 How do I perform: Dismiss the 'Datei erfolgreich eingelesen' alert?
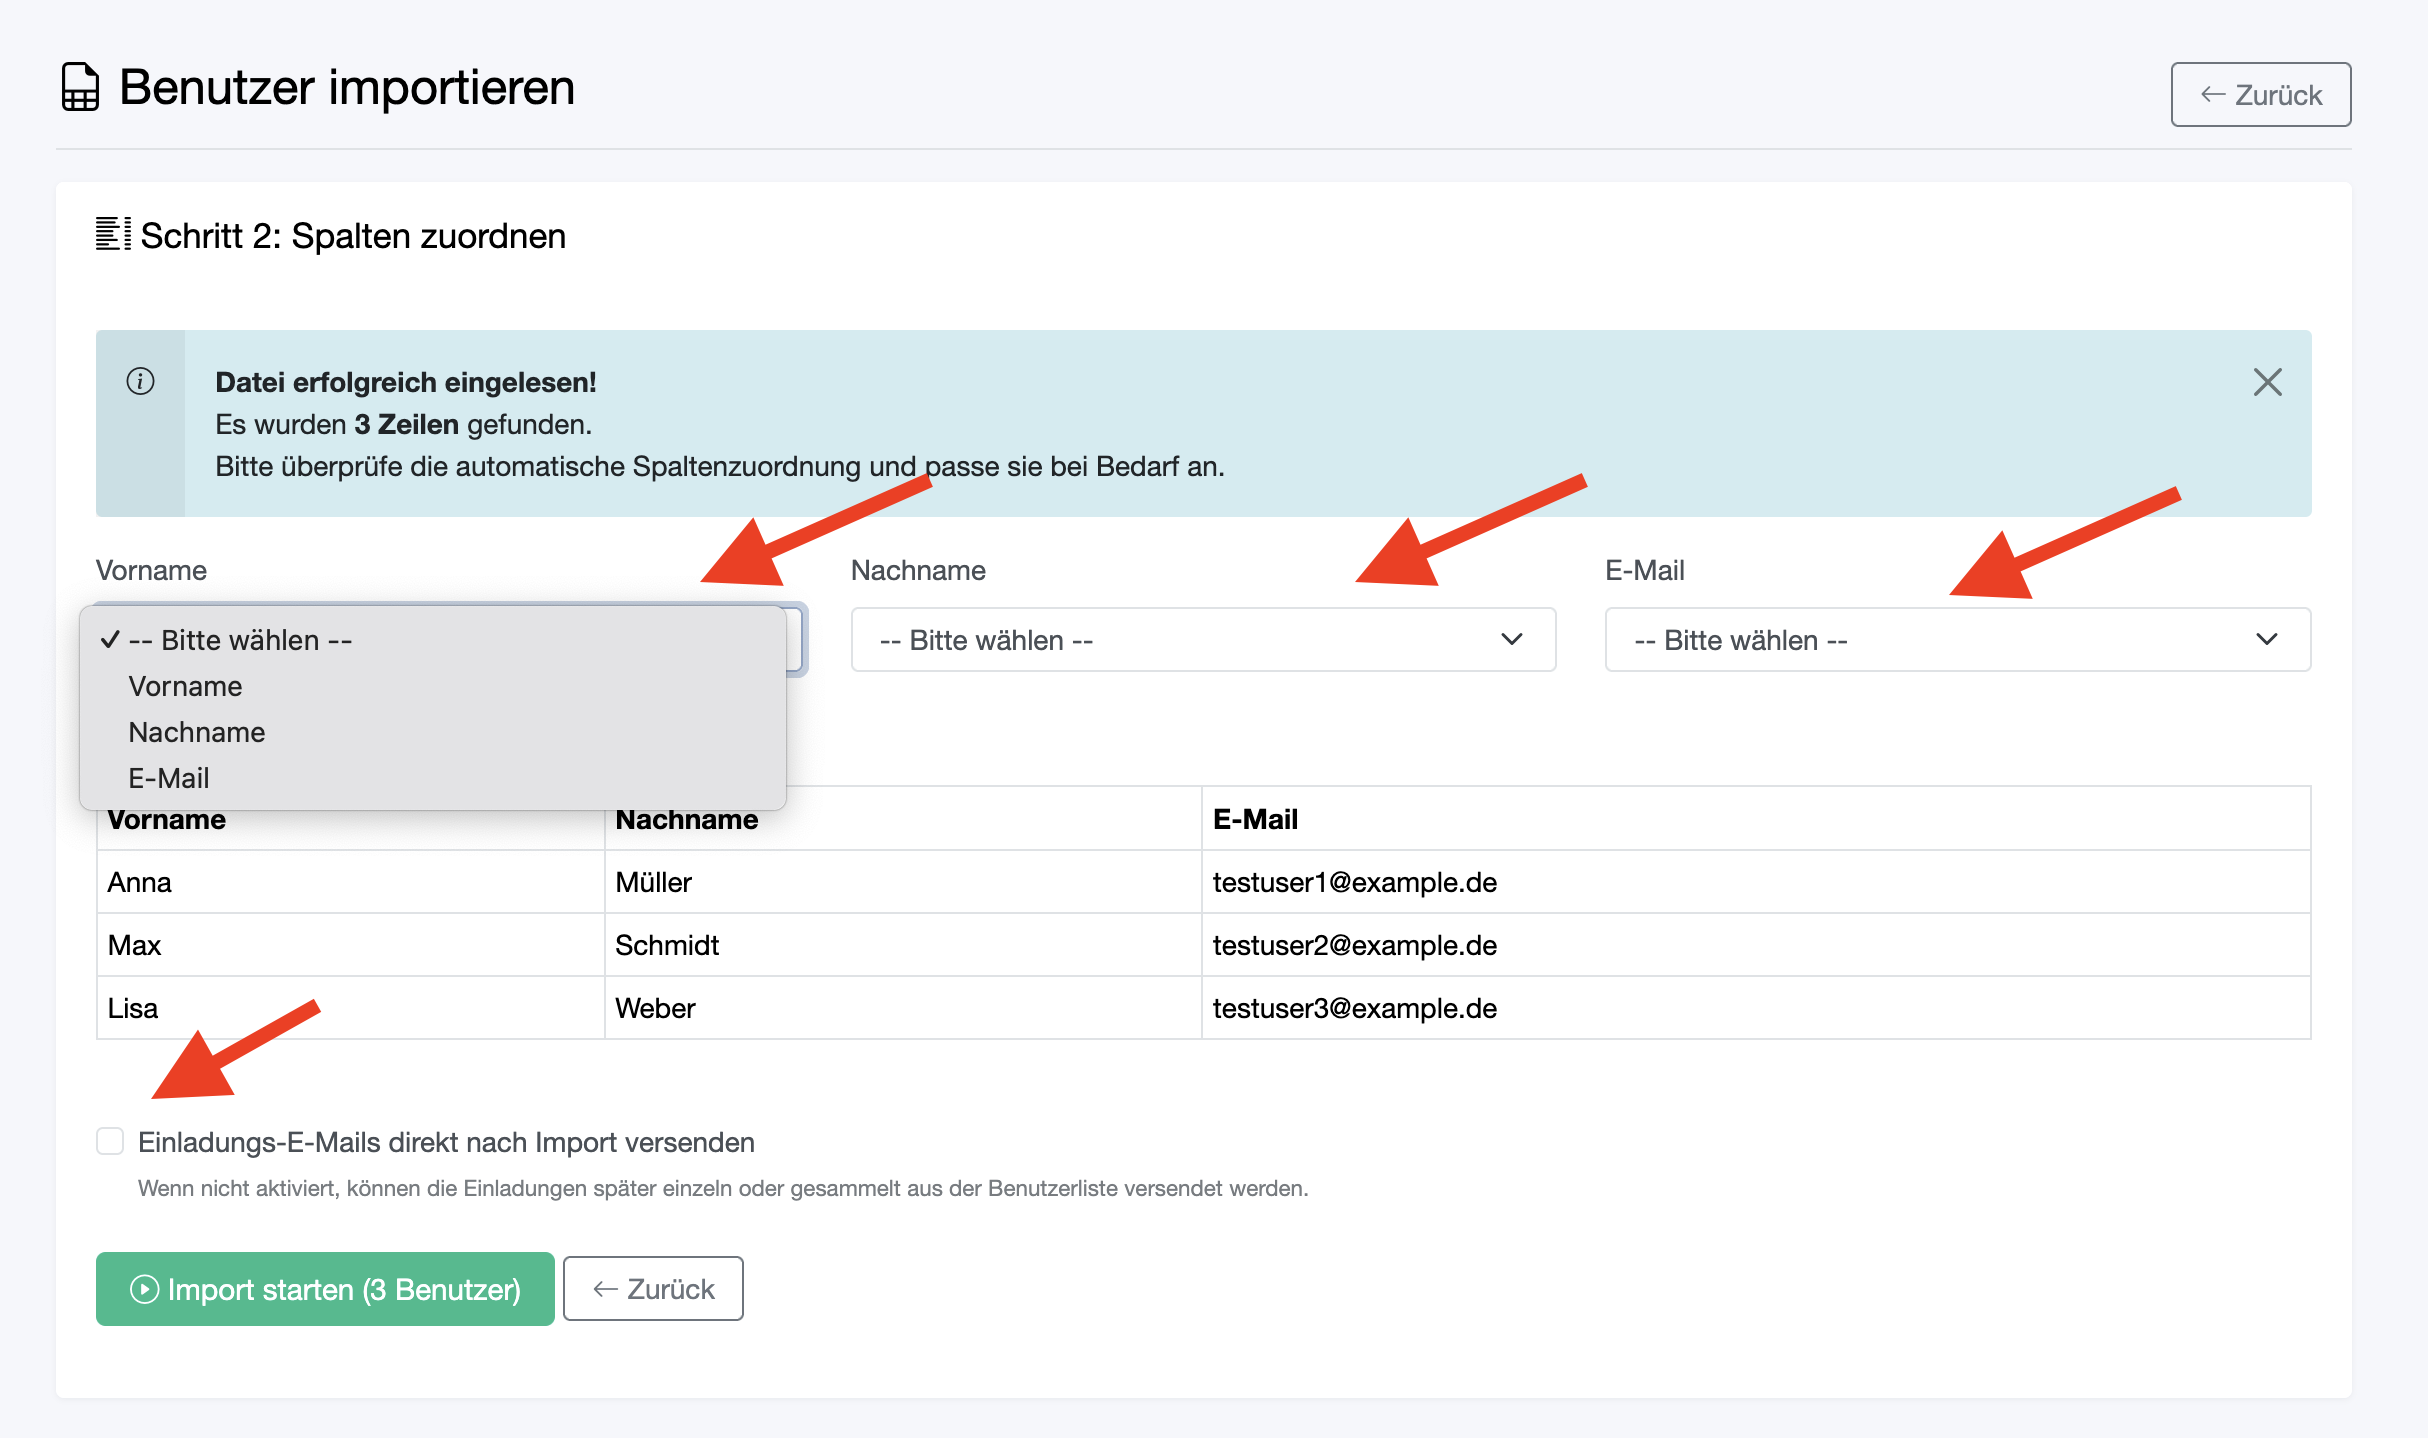click(2267, 382)
